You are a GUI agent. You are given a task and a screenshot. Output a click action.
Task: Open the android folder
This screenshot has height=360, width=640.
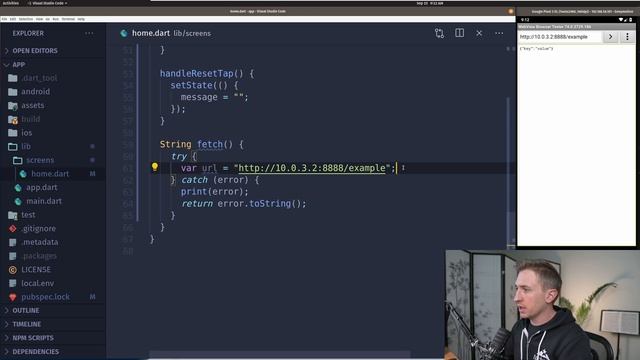click(53, 91)
